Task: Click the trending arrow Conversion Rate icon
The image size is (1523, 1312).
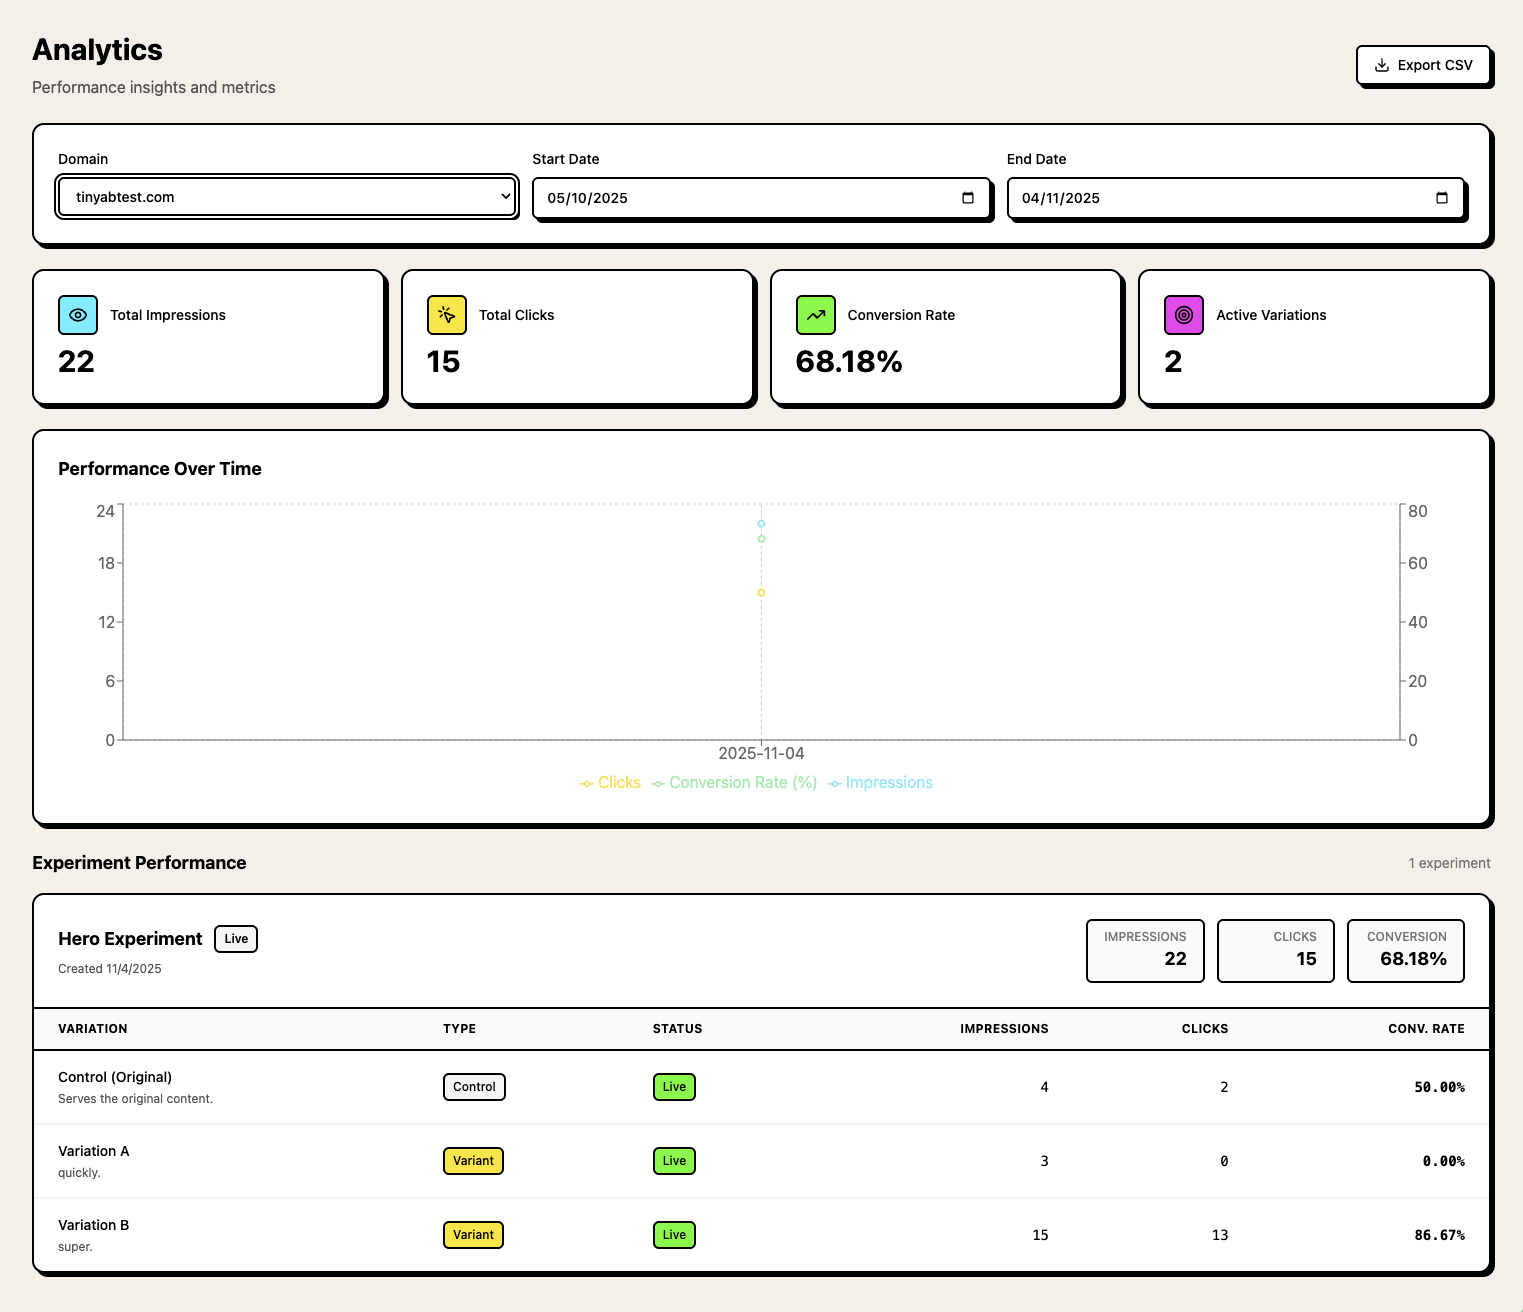Action: pyautogui.click(x=815, y=315)
